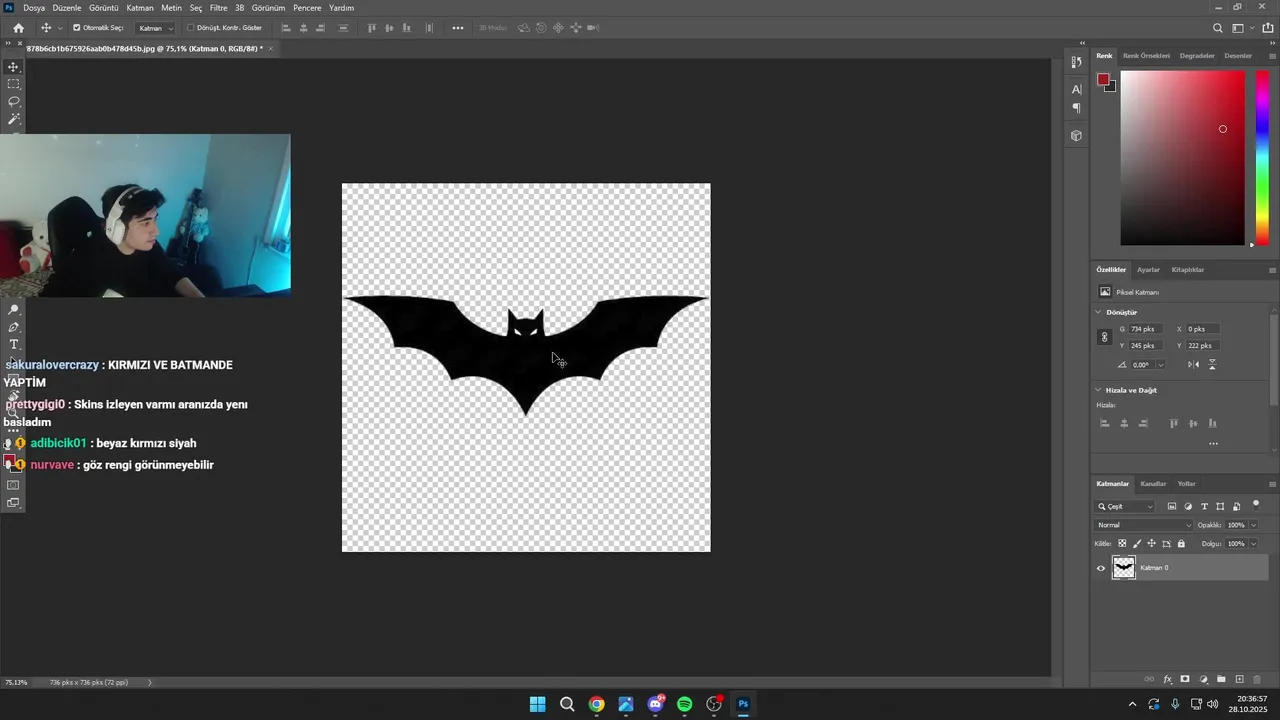Image resolution: width=1280 pixels, height=720 pixels.
Task: Click the Home icon in the options bar
Action: coord(18,28)
